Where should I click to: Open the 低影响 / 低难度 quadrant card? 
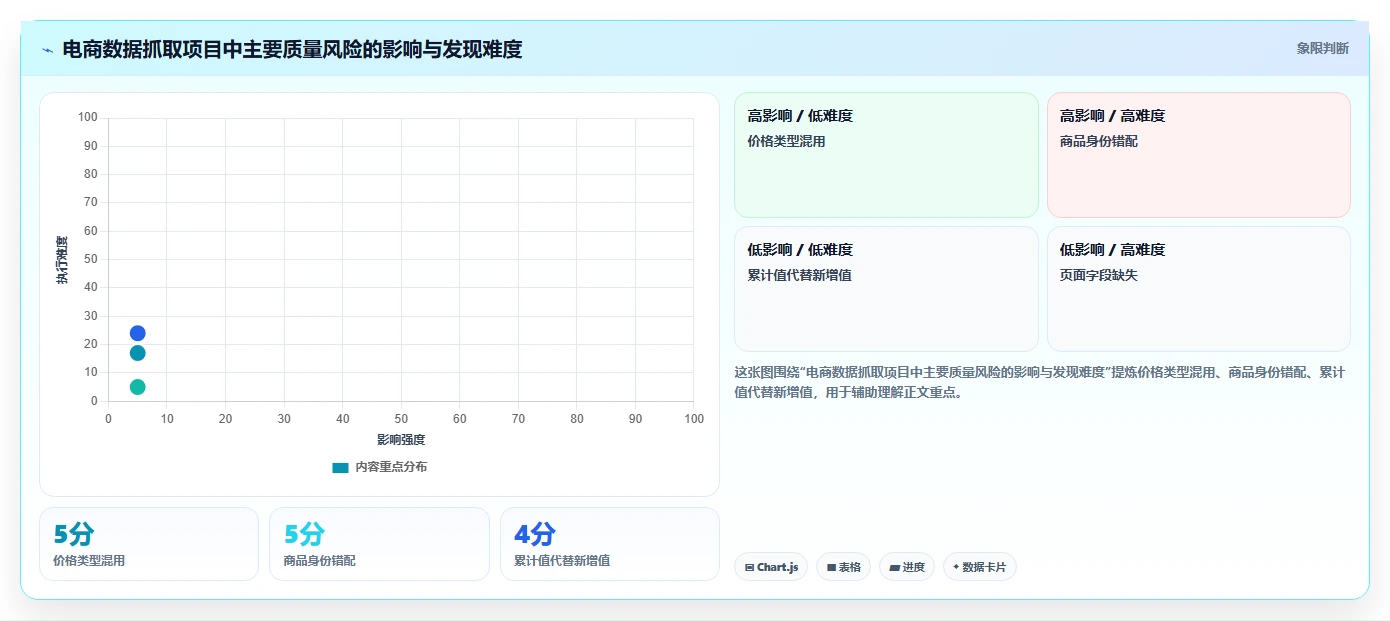coord(886,289)
